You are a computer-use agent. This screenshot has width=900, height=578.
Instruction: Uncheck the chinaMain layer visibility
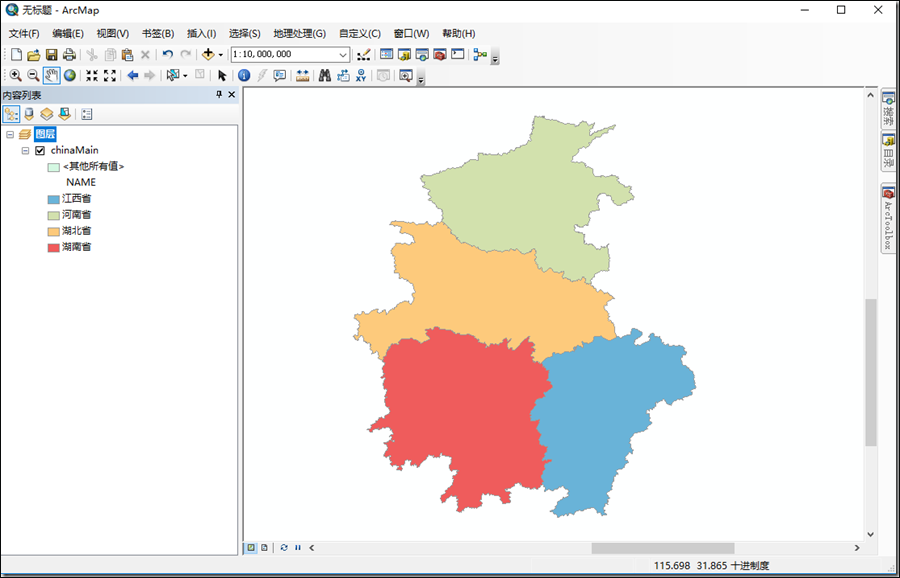39,150
